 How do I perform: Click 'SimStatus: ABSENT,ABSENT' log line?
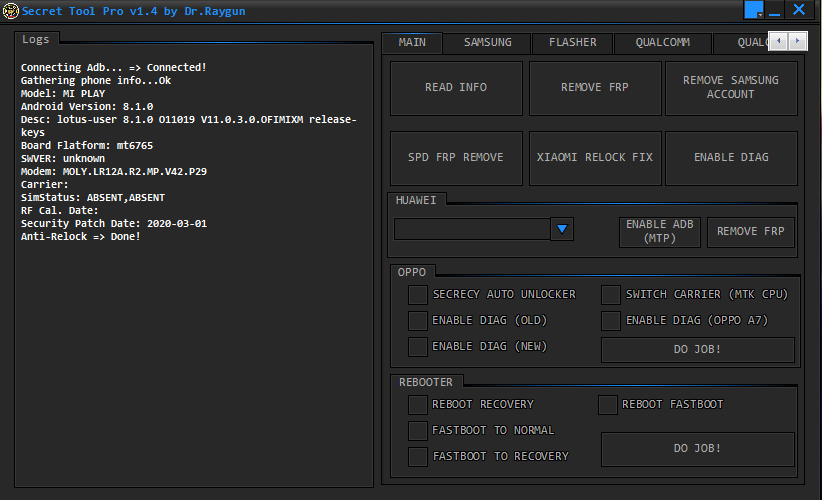[x=93, y=198]
